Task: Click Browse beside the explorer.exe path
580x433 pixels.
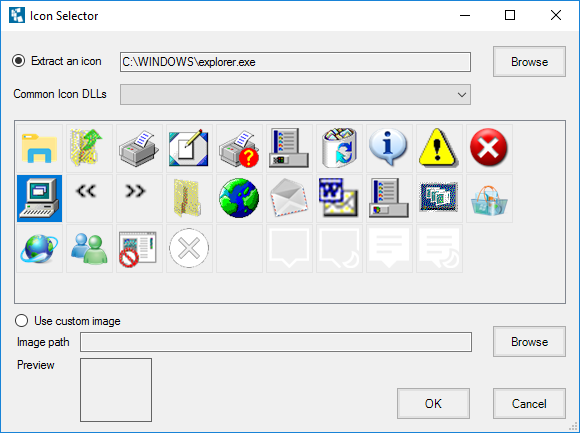Action: pyautogui.click(x=529, y=62)
